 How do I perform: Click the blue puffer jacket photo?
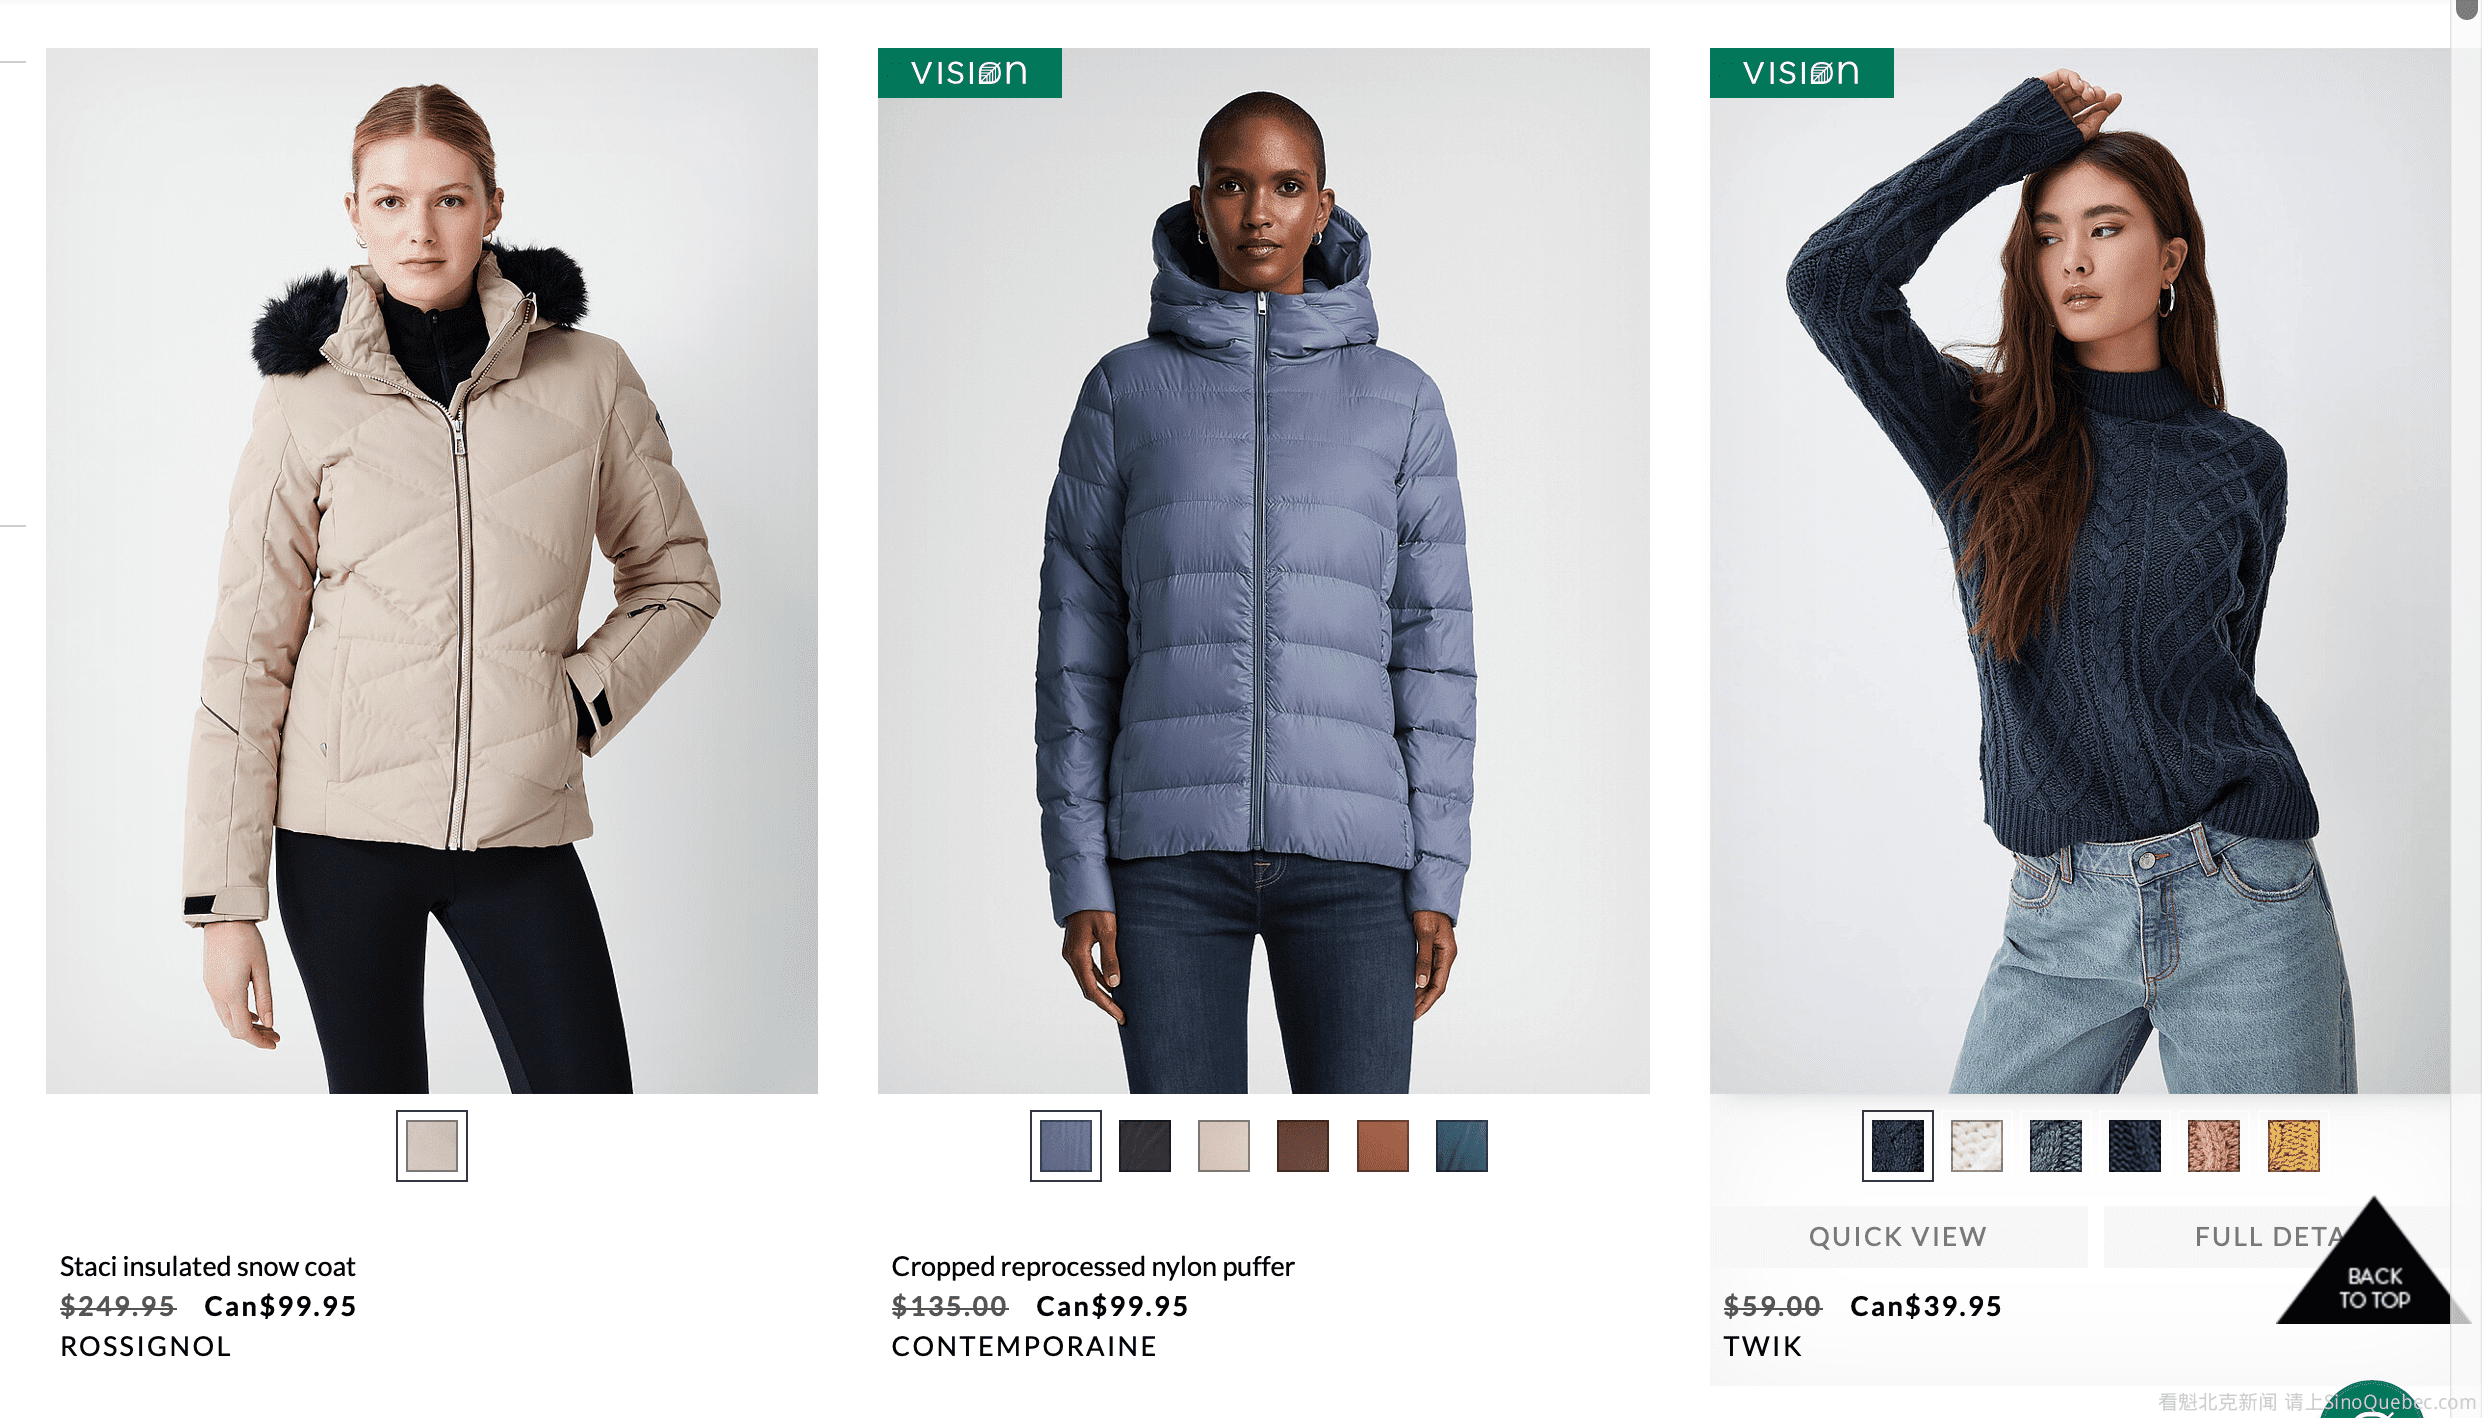point(1263,570)
